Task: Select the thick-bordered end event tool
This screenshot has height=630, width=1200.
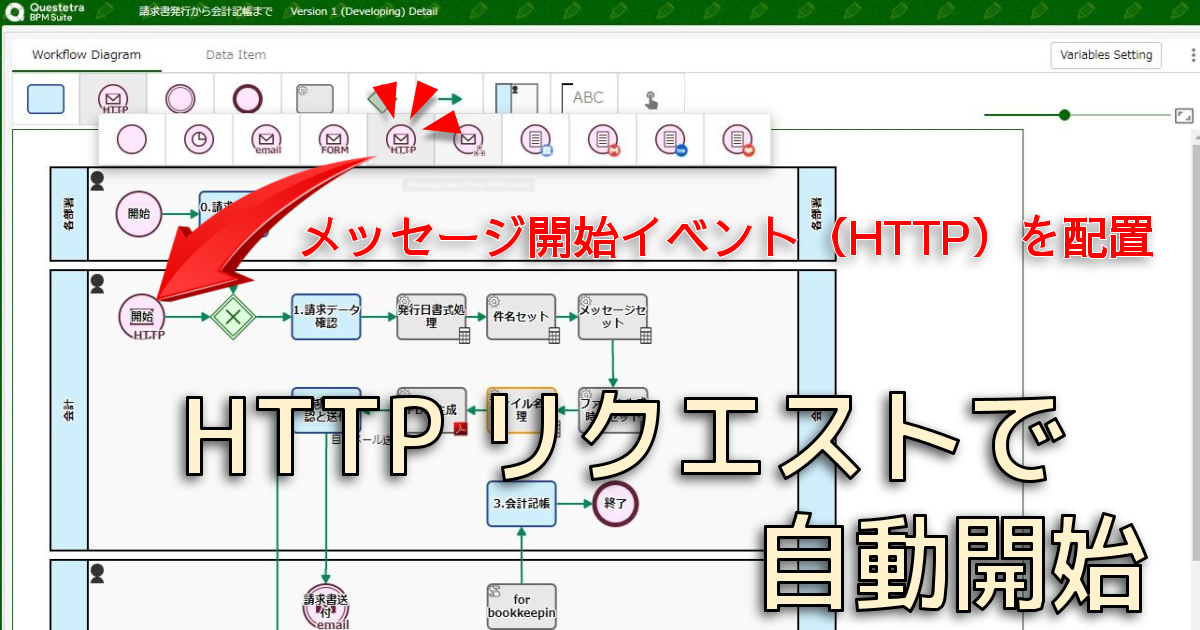Action: tap(247, 99)
